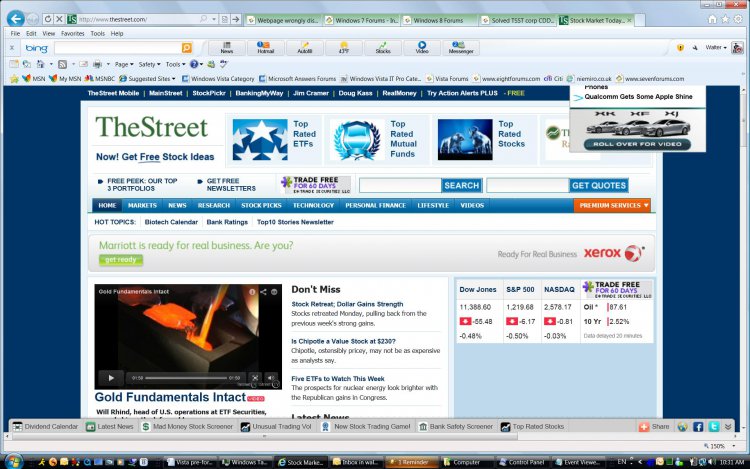Click the Video button on Bing bar
The height and width of the screenshot is (469, 750).
(x=422, y=48)
